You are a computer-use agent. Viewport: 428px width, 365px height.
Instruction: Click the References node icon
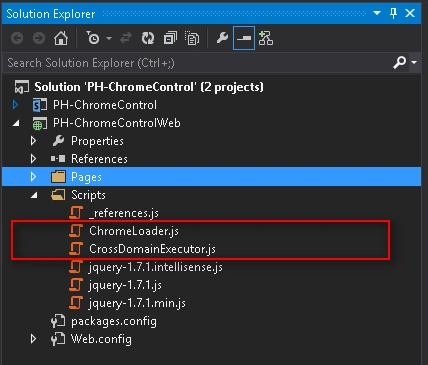[58, 159]
